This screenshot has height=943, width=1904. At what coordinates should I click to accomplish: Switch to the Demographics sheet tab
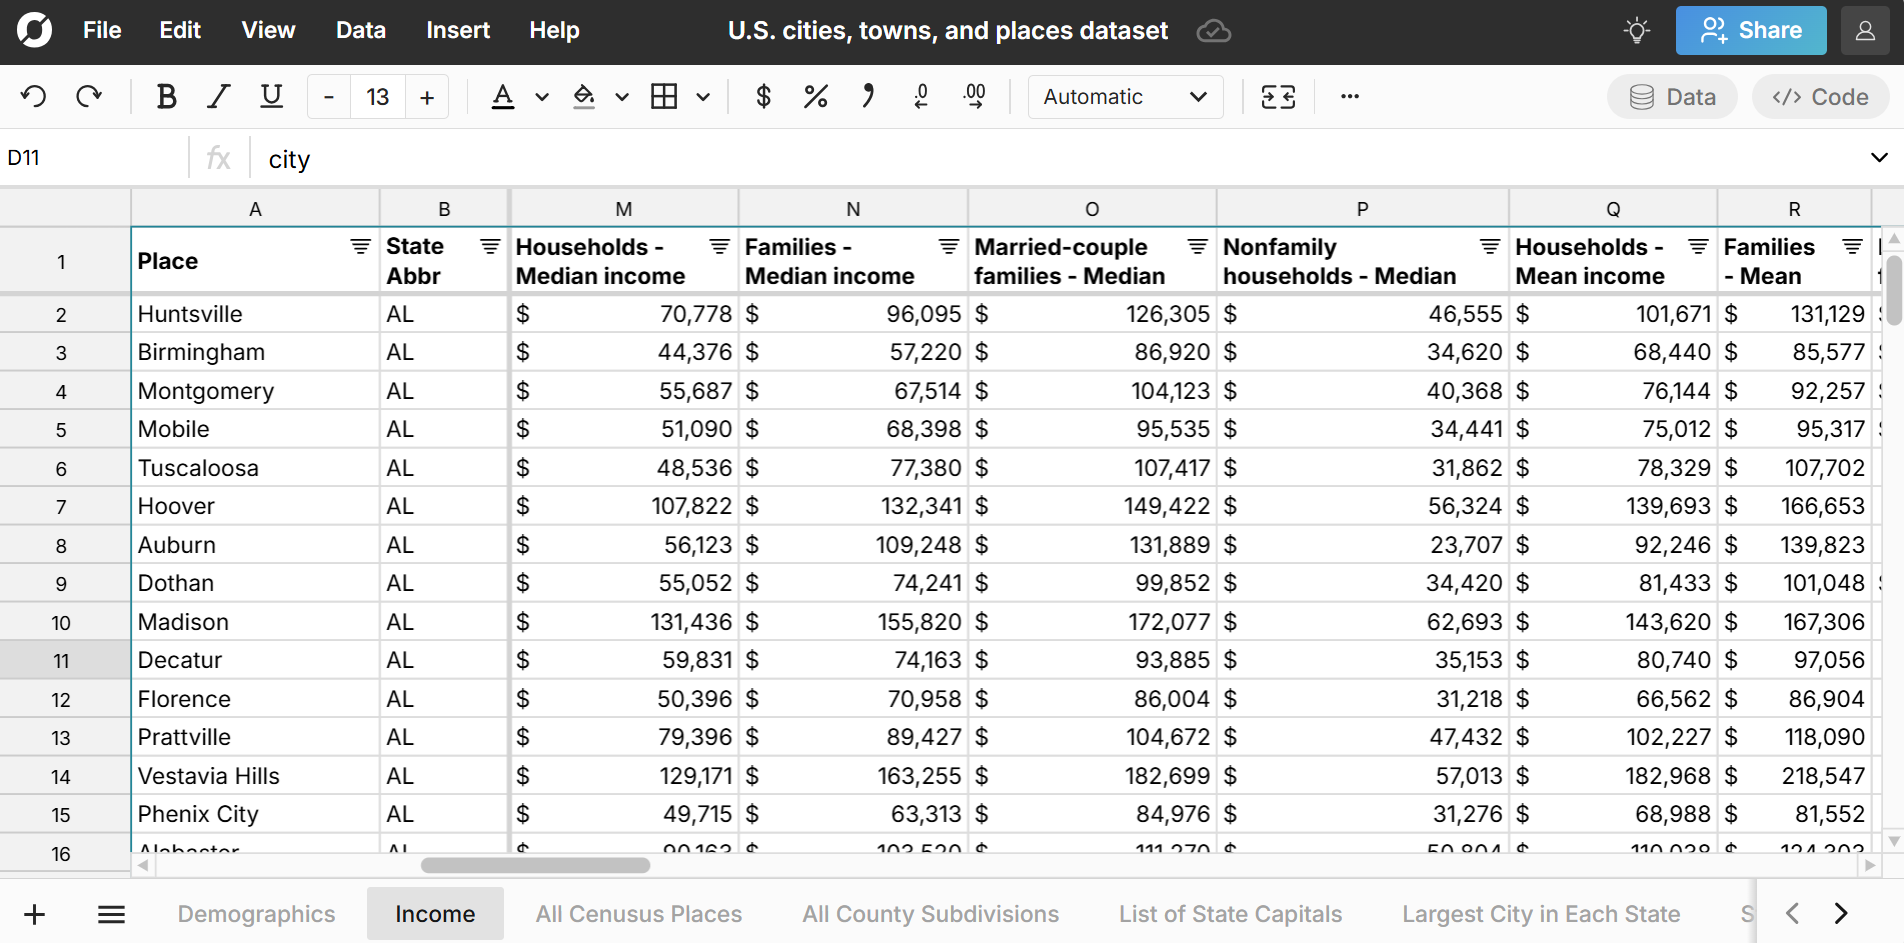tap(256, 913)
